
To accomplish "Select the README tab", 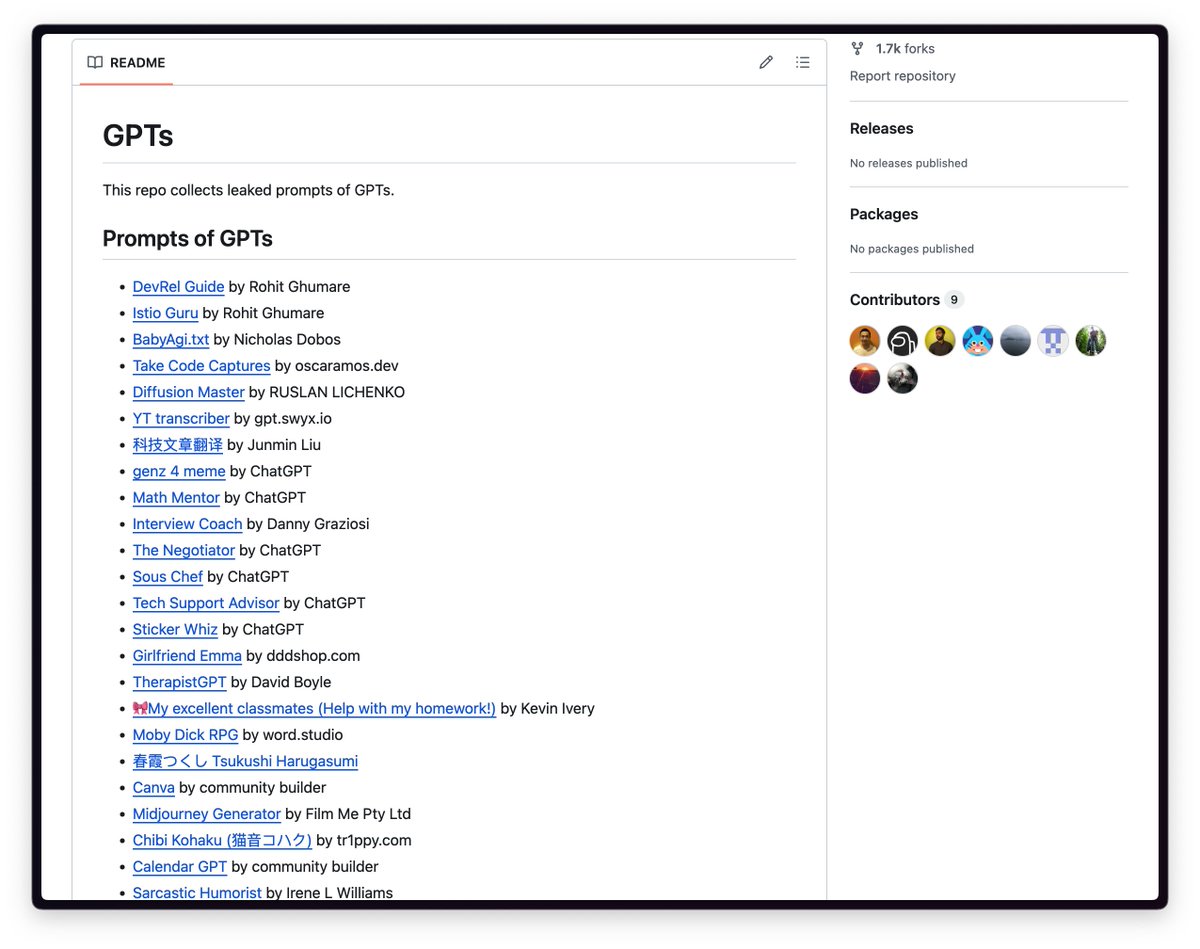I will (126, 62).
